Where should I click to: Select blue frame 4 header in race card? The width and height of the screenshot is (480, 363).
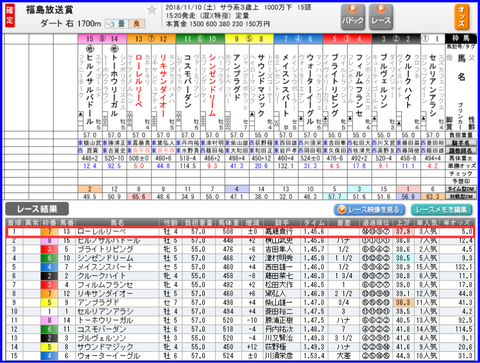[298, 39]
